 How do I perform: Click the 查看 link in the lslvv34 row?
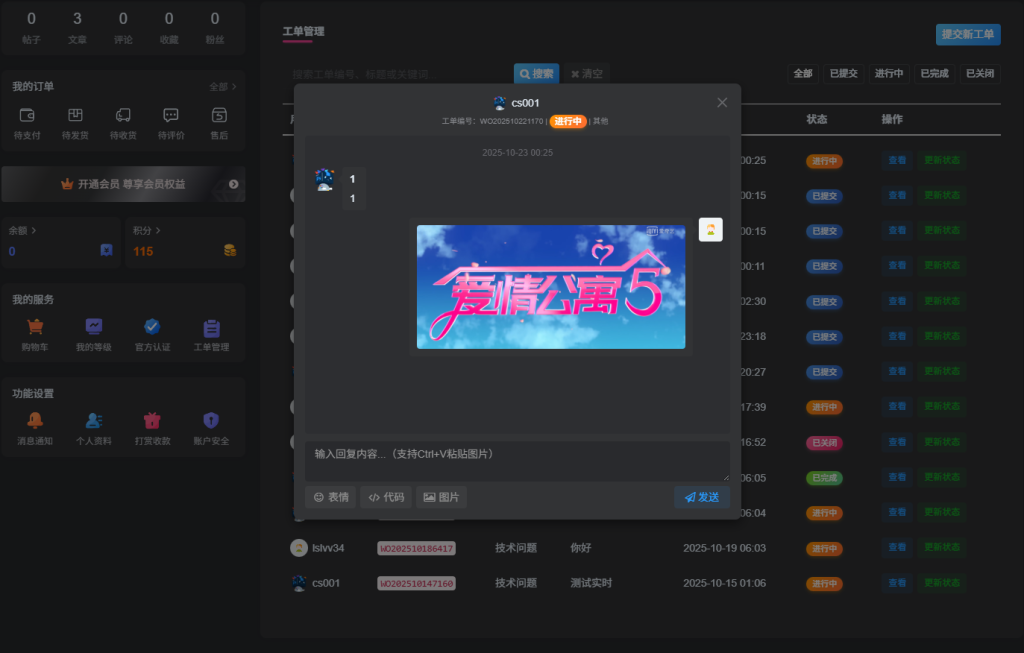897,547
